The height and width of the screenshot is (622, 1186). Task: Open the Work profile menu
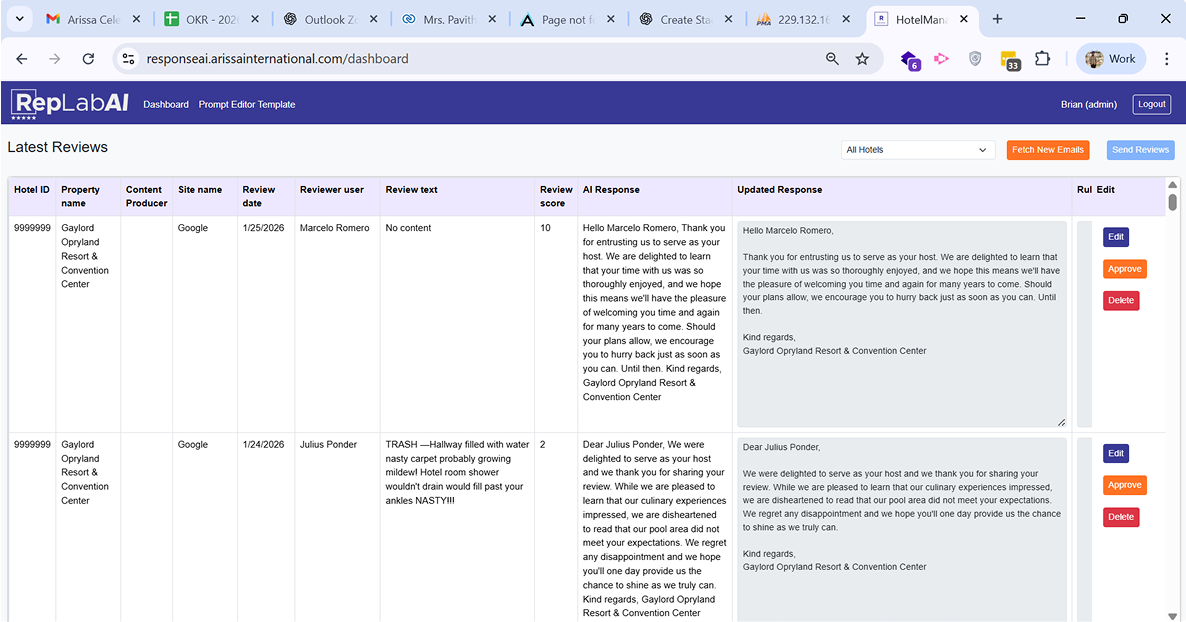point(1110,59)
